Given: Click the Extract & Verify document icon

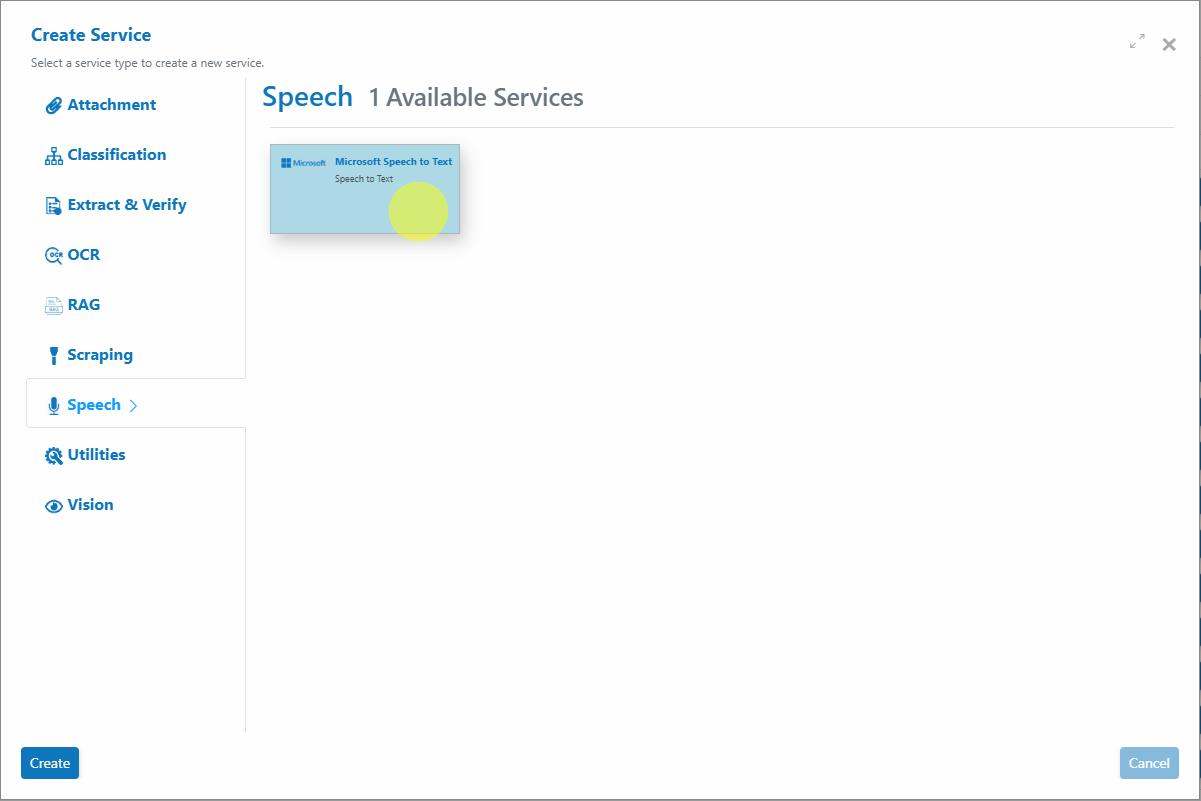Looking at the screenshot, I should point(54,206).
